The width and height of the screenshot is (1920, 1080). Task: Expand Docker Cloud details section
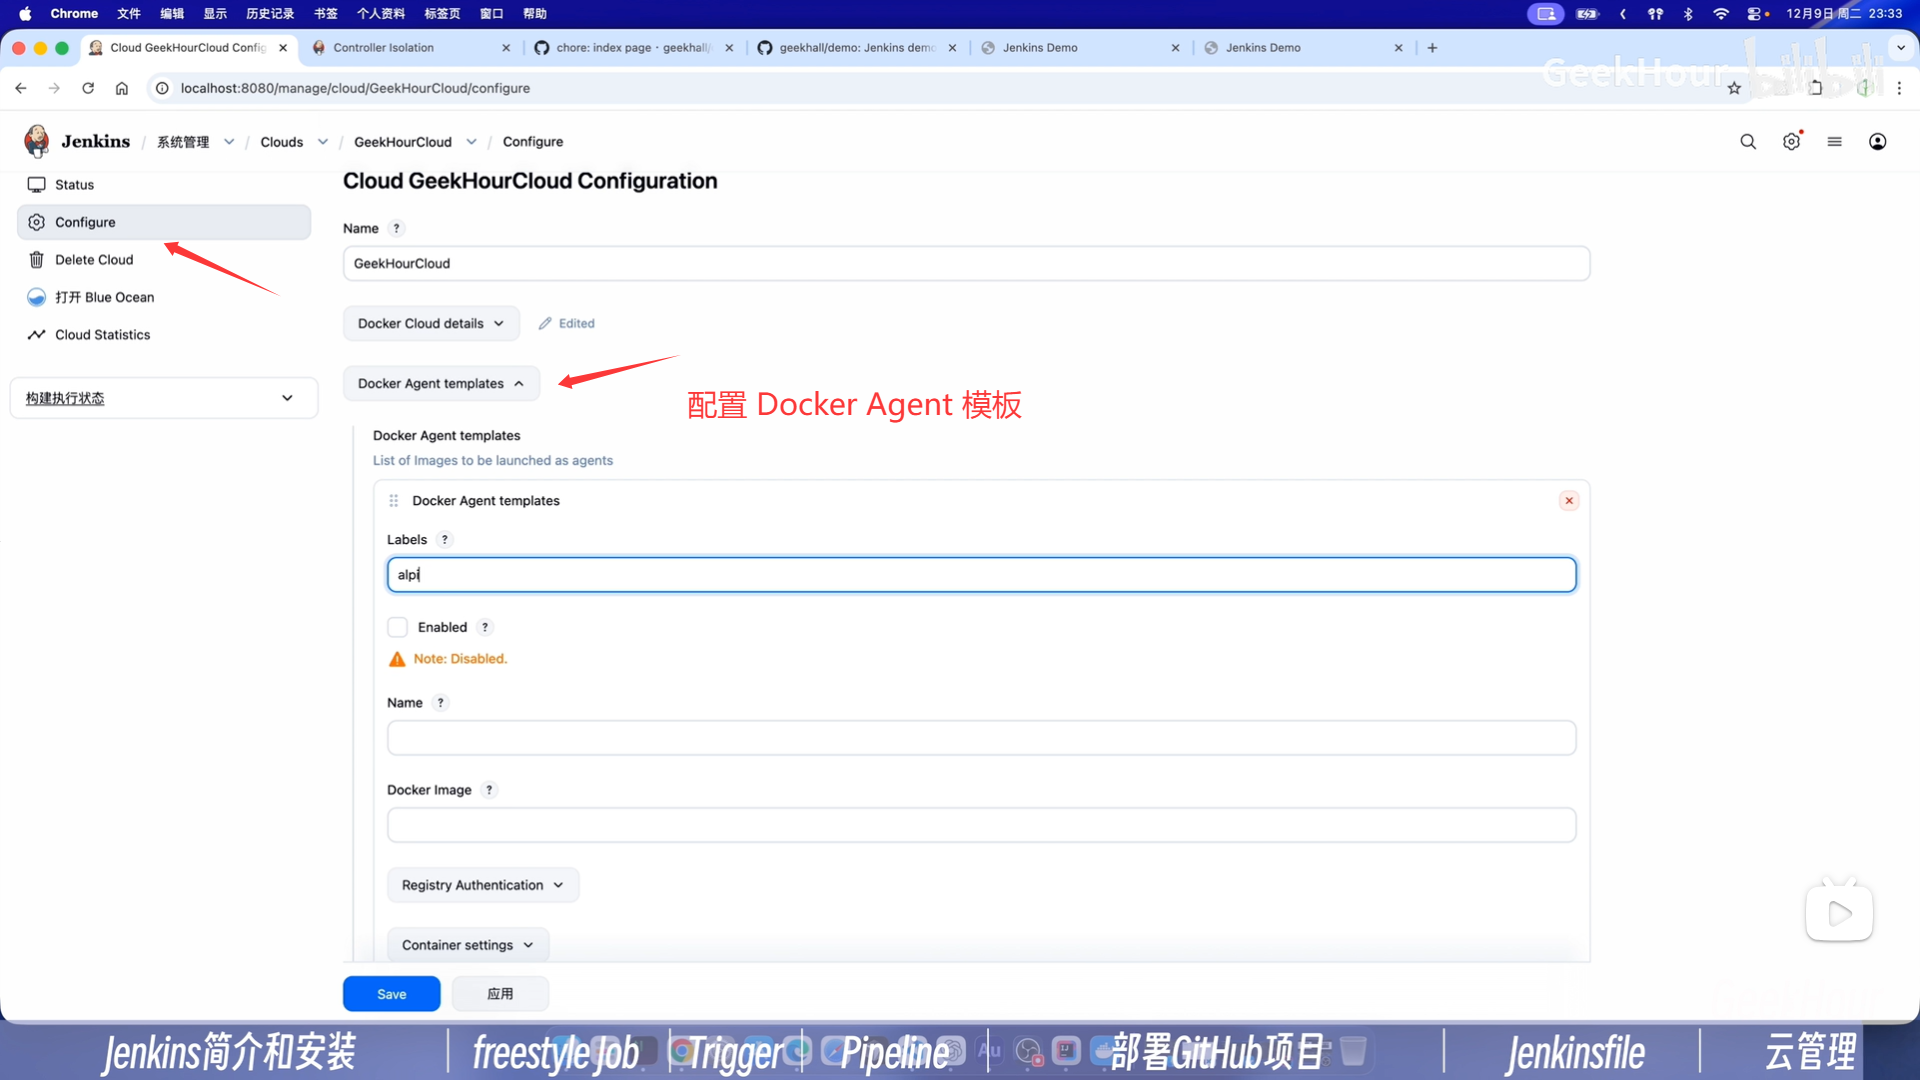pos(431,324)
